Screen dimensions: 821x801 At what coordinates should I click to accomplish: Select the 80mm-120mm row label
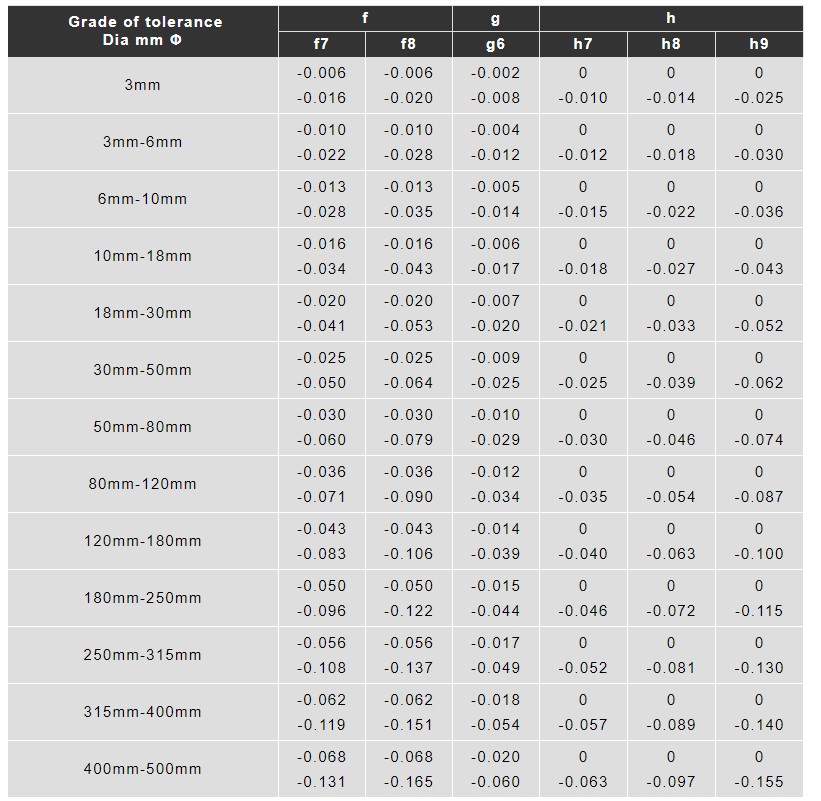[x=143, y=484]
